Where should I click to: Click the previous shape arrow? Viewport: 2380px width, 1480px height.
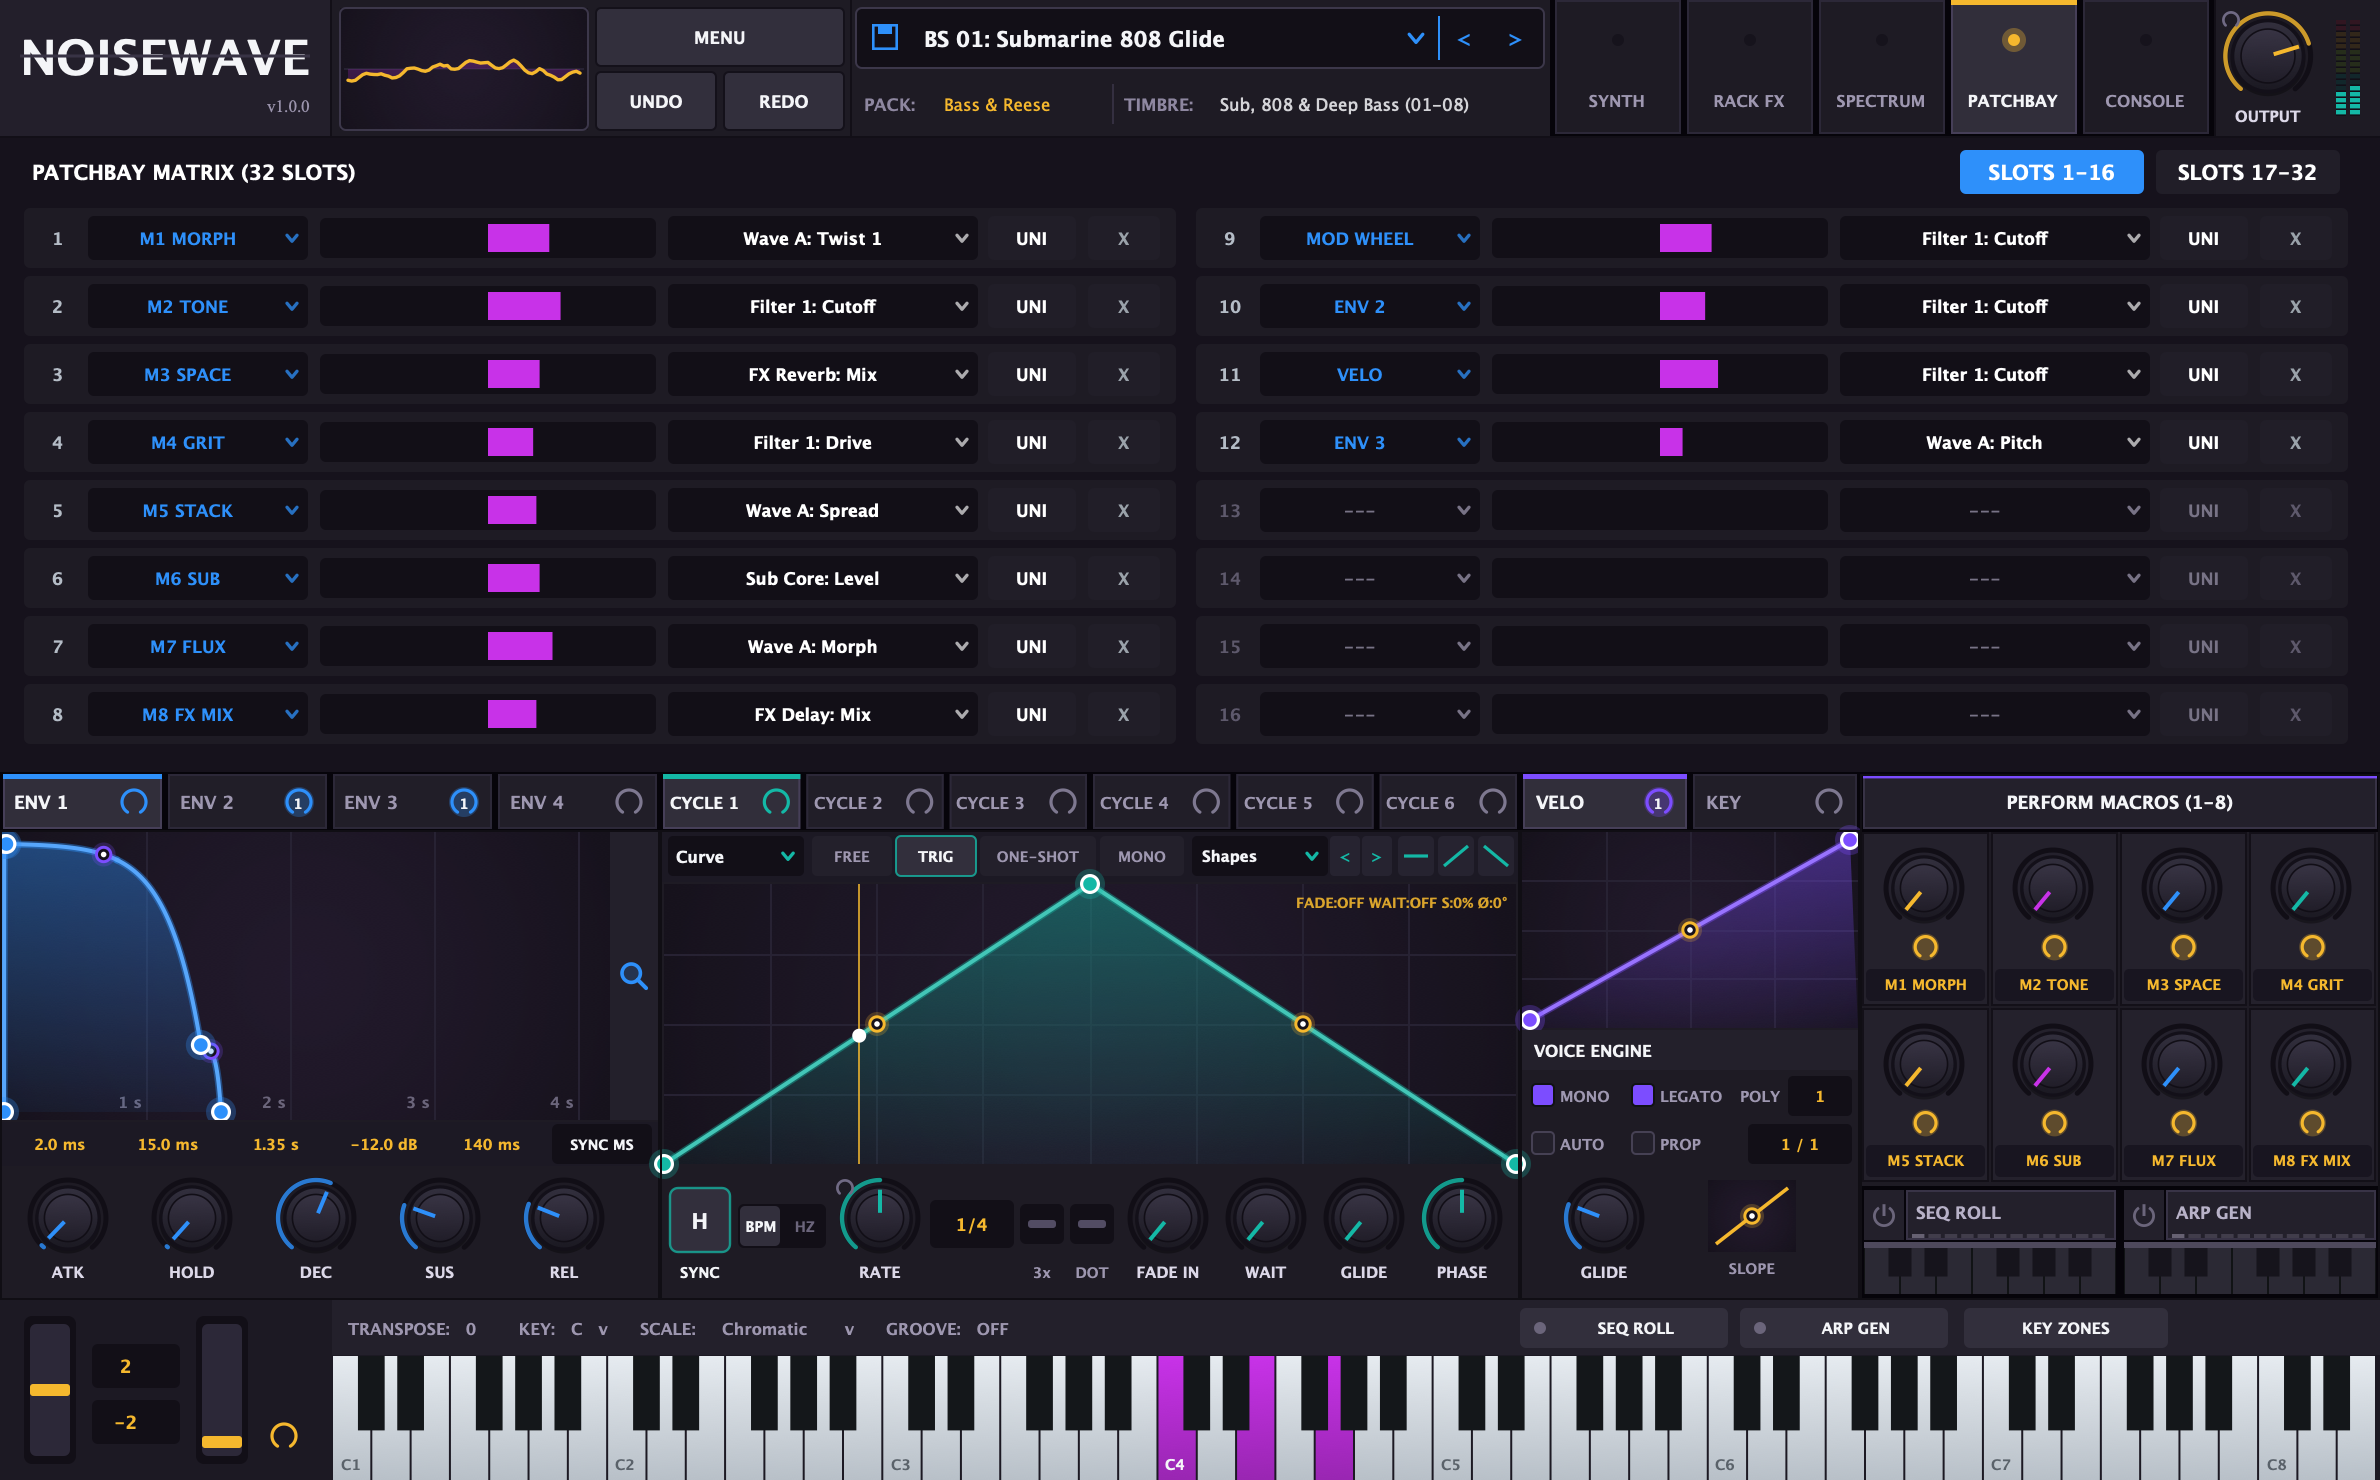tap(1345, 857)
